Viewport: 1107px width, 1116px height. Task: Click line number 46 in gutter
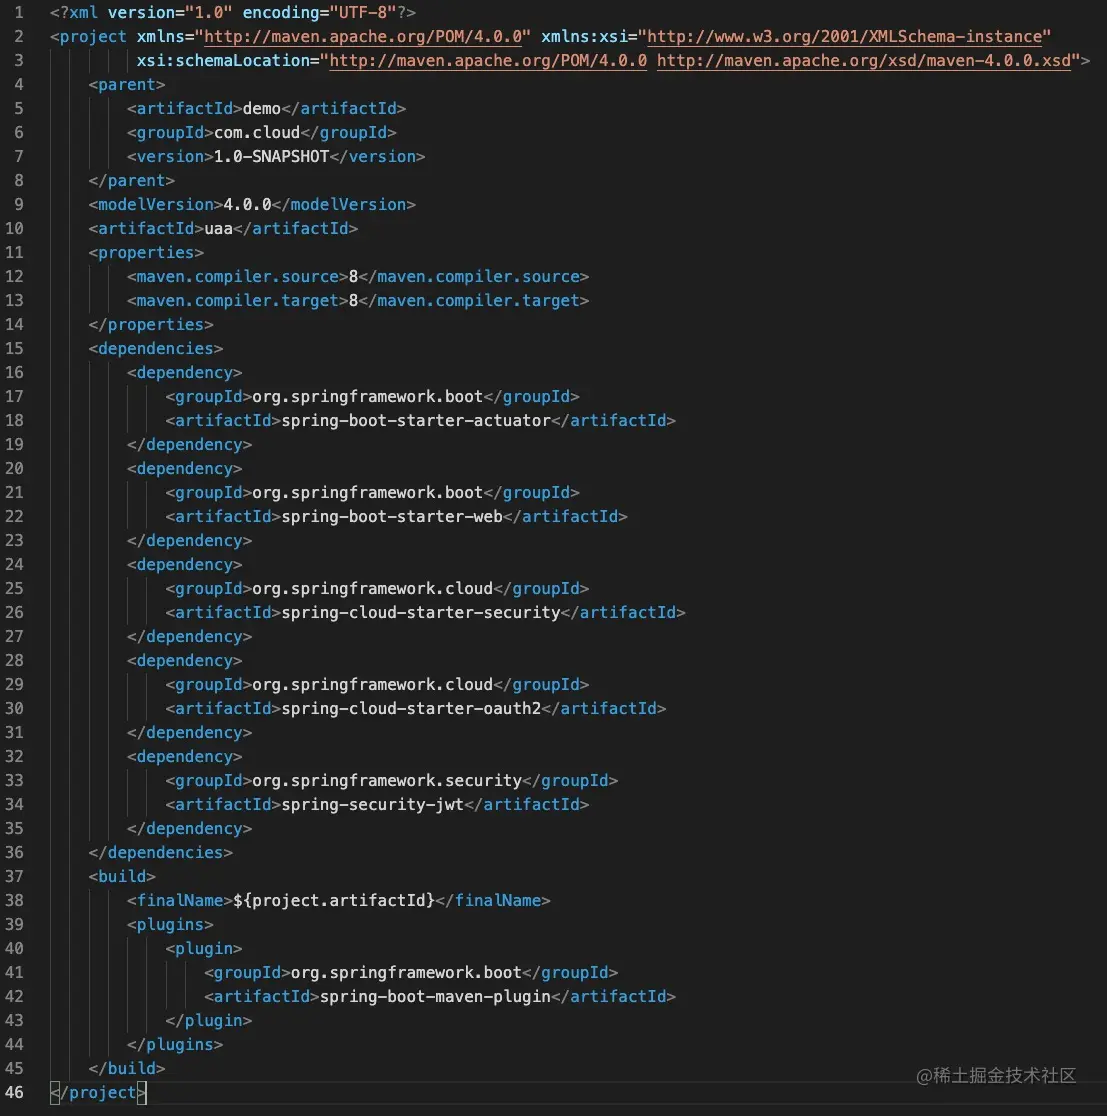point(14,1093)
